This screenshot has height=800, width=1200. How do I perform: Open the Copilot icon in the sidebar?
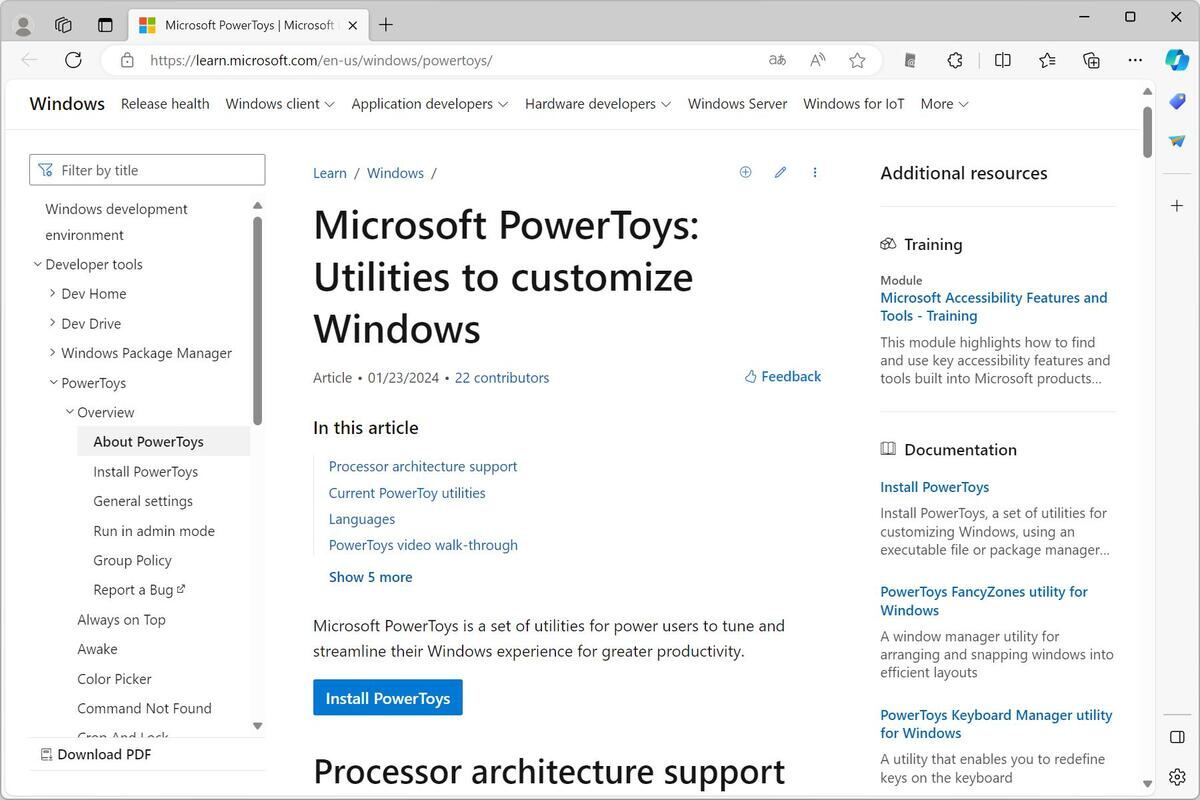(1177, 59)
